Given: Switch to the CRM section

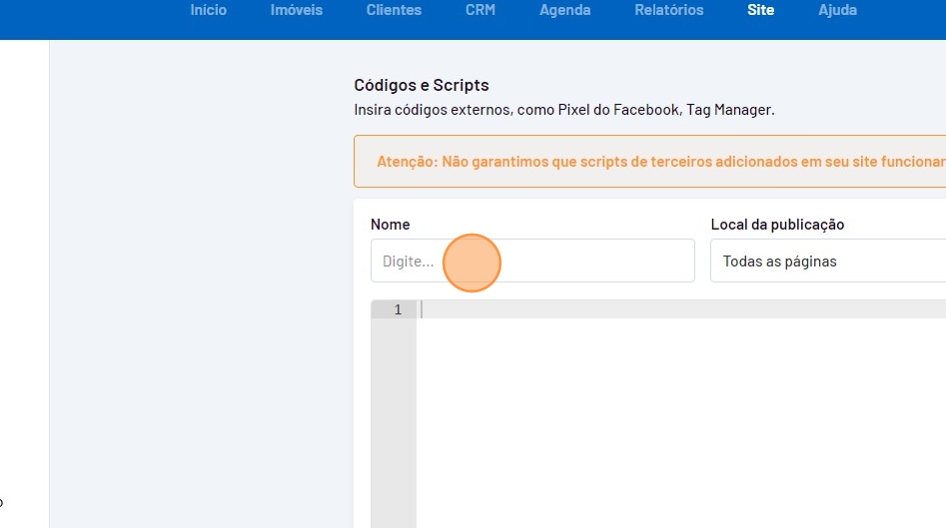Looking at the screenshot, I should tap(480, 10).
